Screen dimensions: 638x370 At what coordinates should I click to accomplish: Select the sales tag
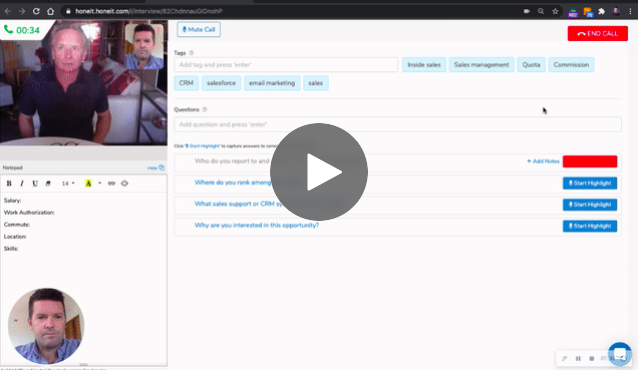tap(315, 83)
